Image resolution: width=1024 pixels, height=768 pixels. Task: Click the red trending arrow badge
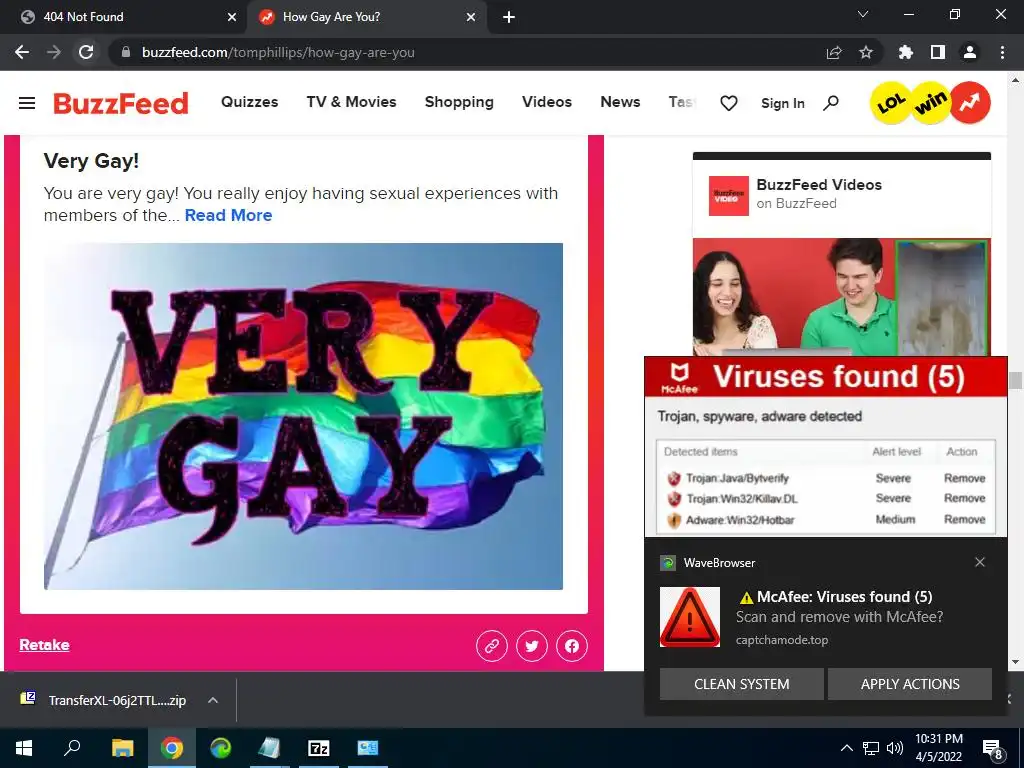[x=970, y=103]
